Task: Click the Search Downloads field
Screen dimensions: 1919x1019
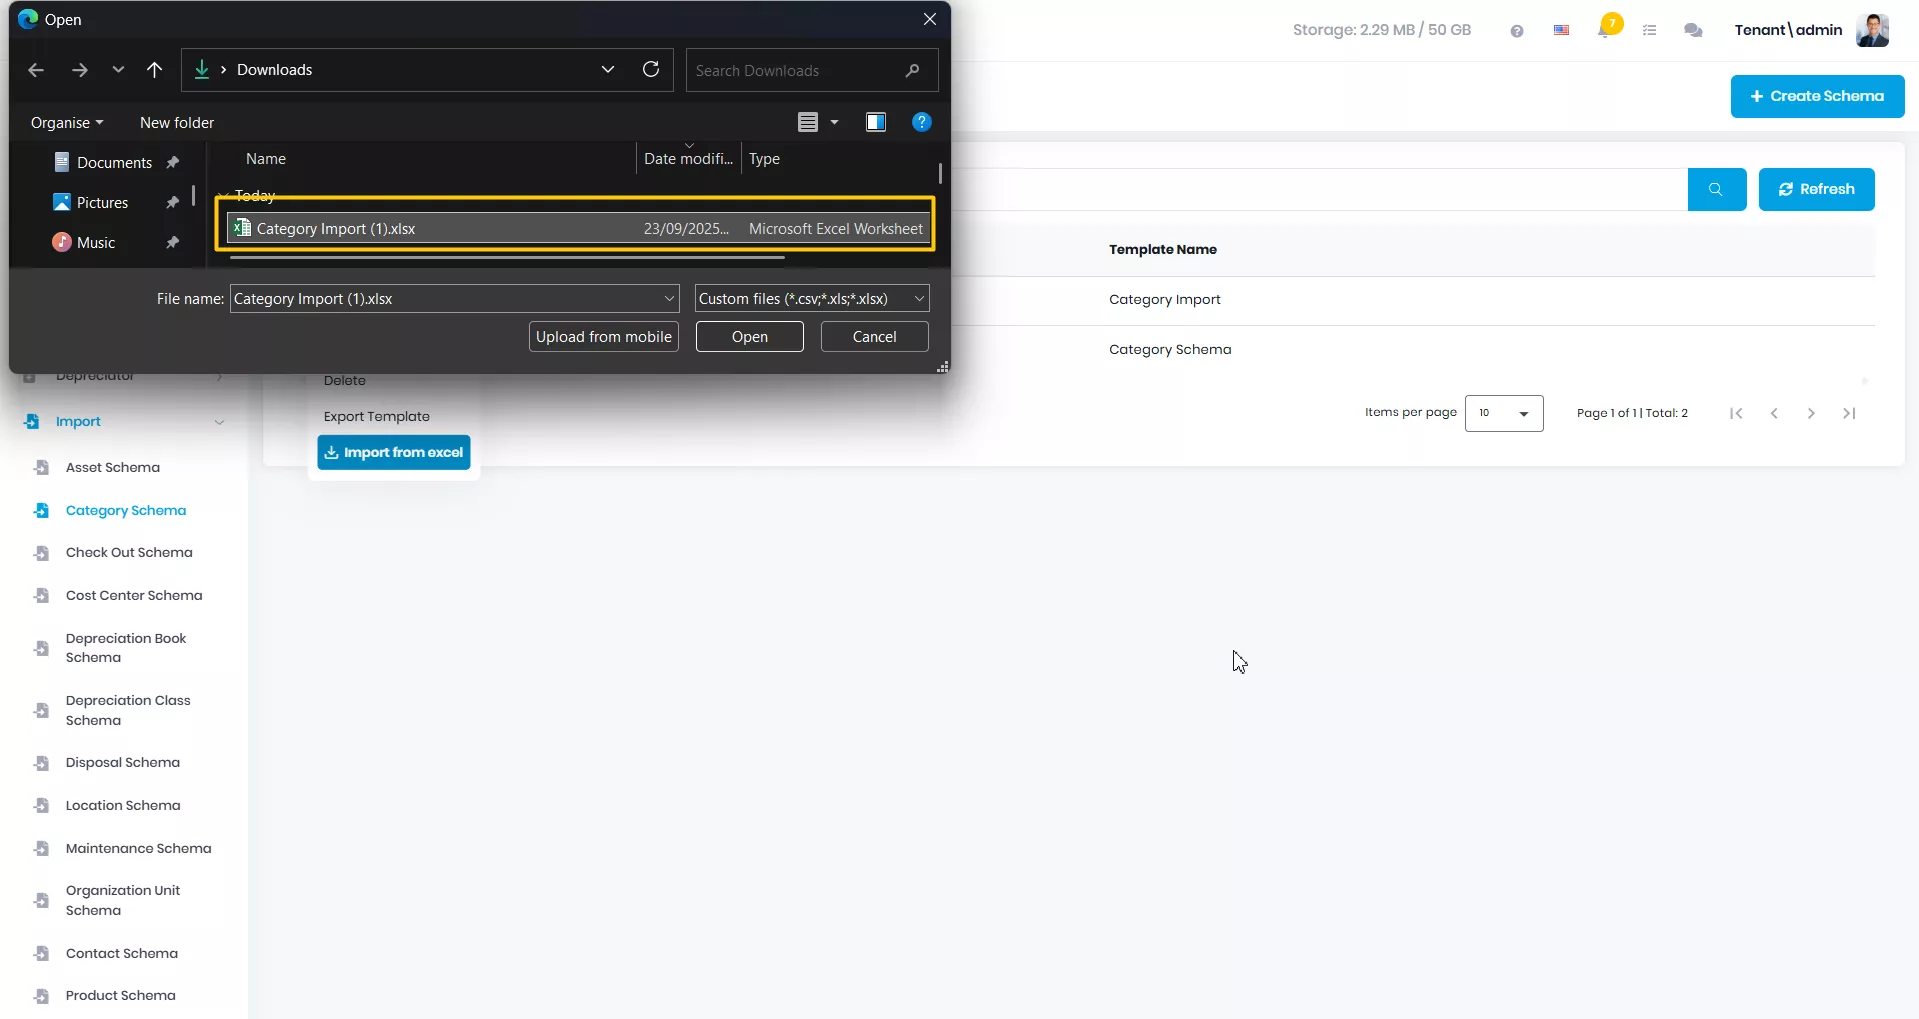Action: [x=811, y=70]
